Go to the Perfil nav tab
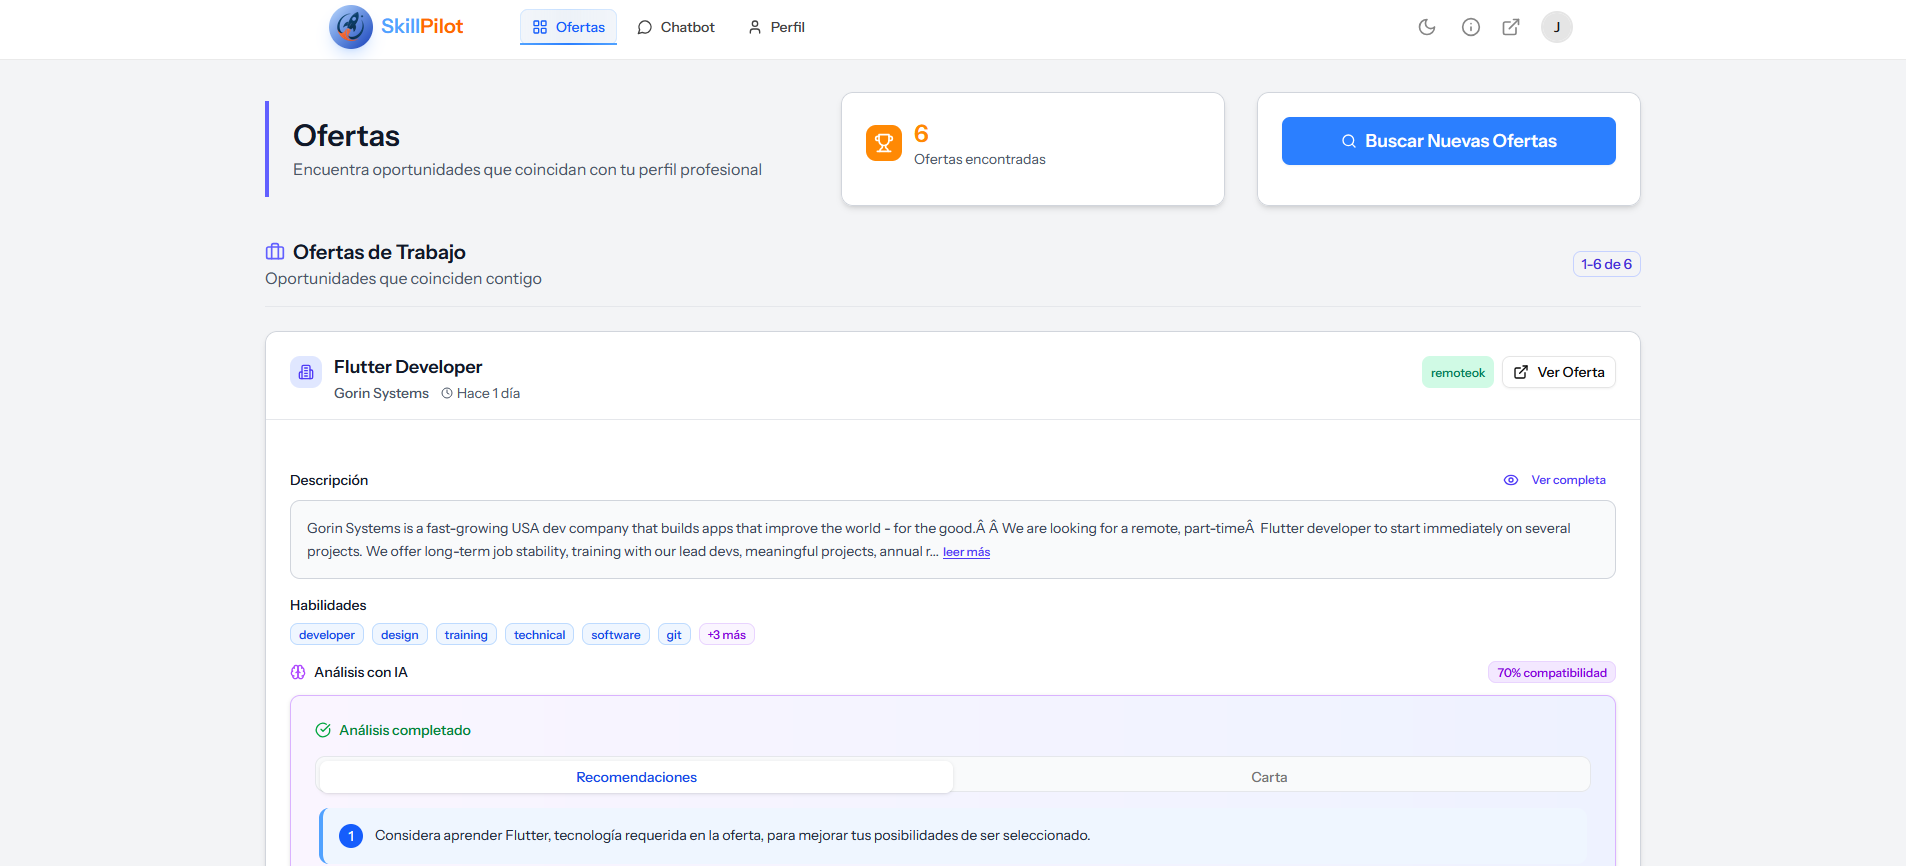Viewport: 1906px width, 866px height. point(776,27)
